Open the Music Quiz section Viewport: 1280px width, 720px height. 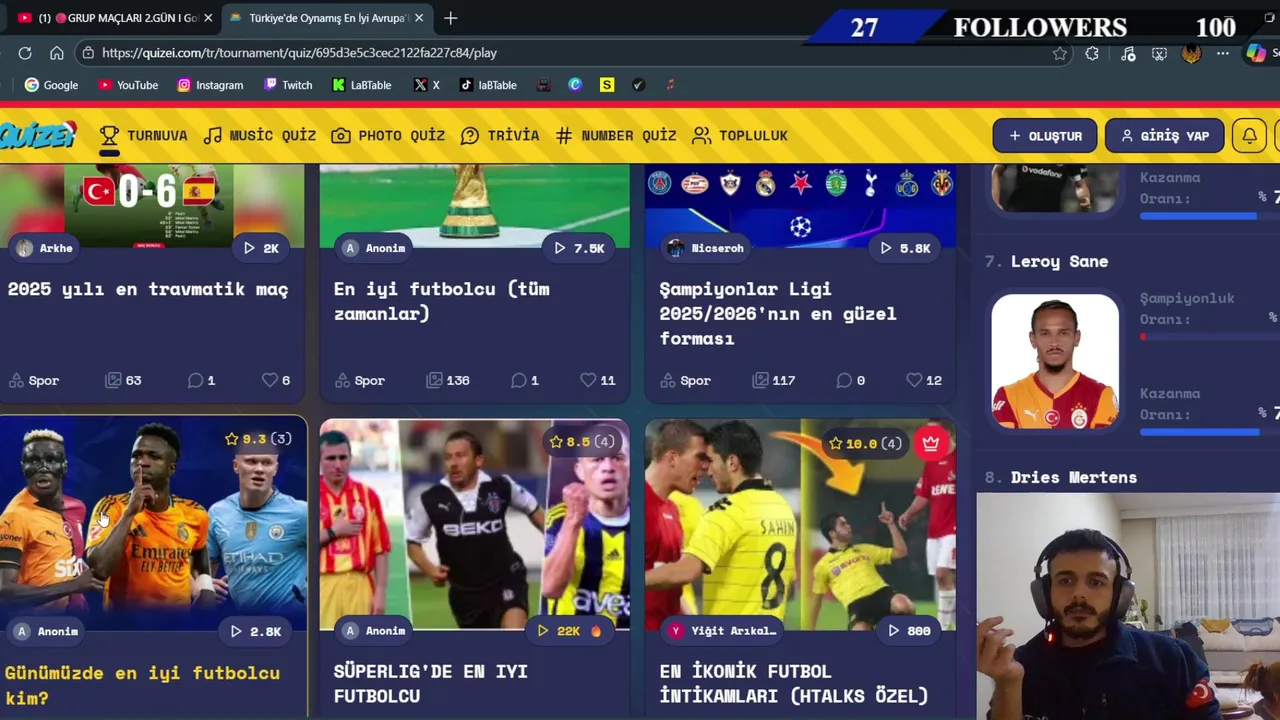point(259,136)
